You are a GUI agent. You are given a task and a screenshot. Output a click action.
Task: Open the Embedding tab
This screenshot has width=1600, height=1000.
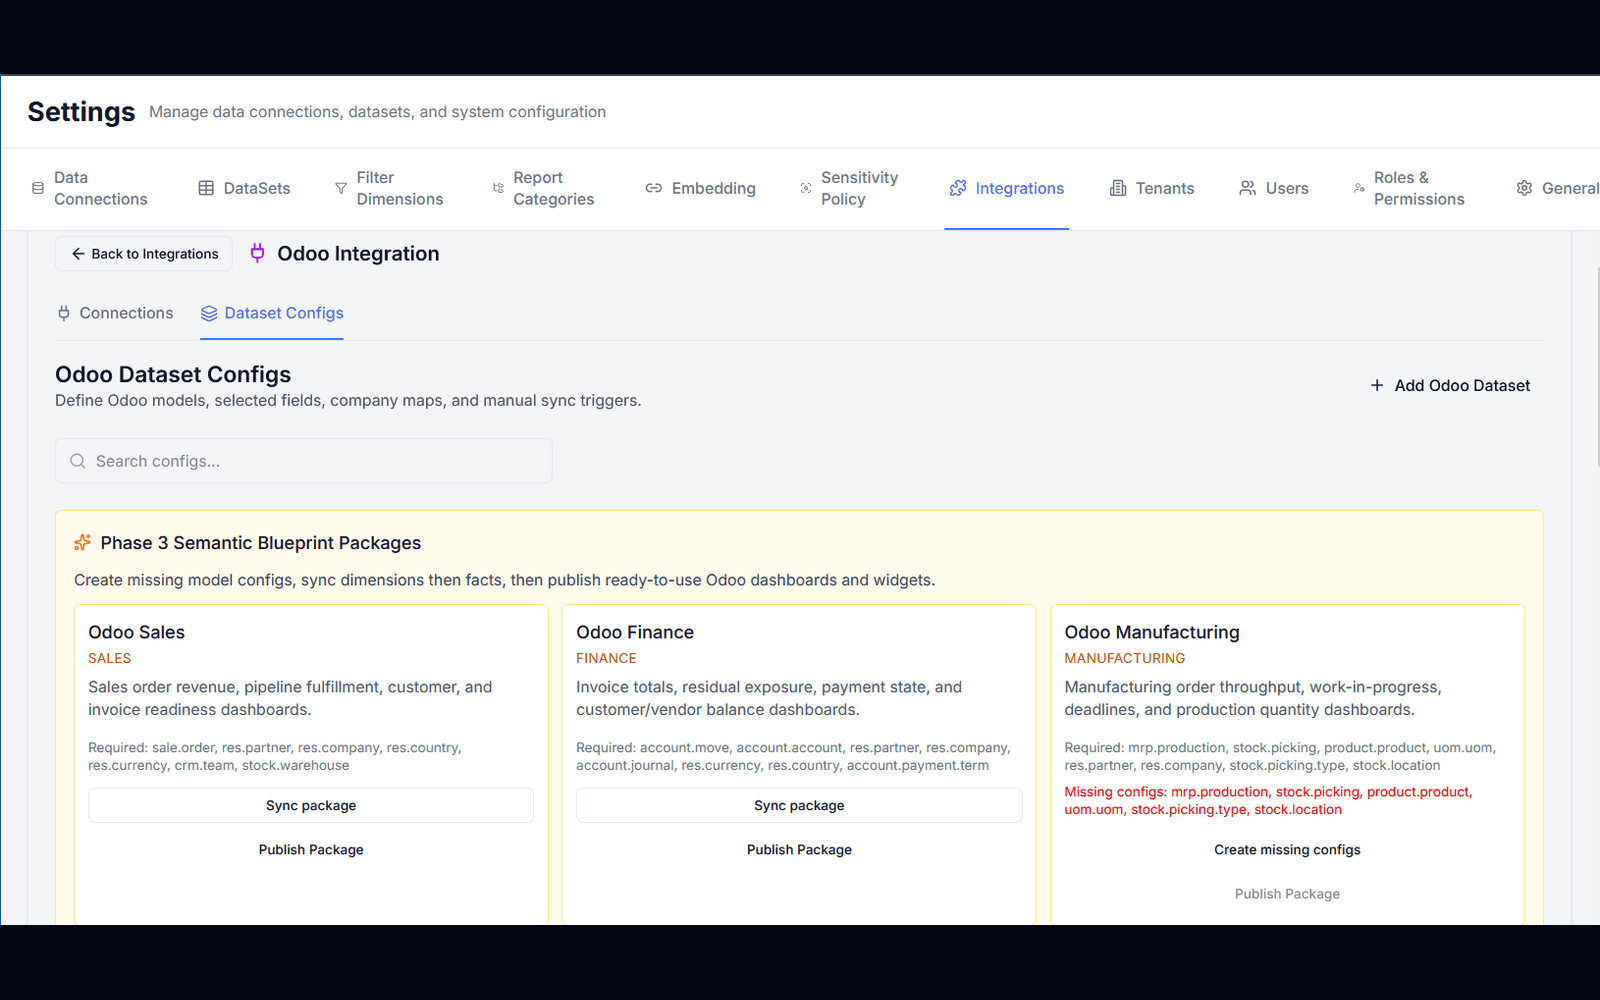[700, 188]
